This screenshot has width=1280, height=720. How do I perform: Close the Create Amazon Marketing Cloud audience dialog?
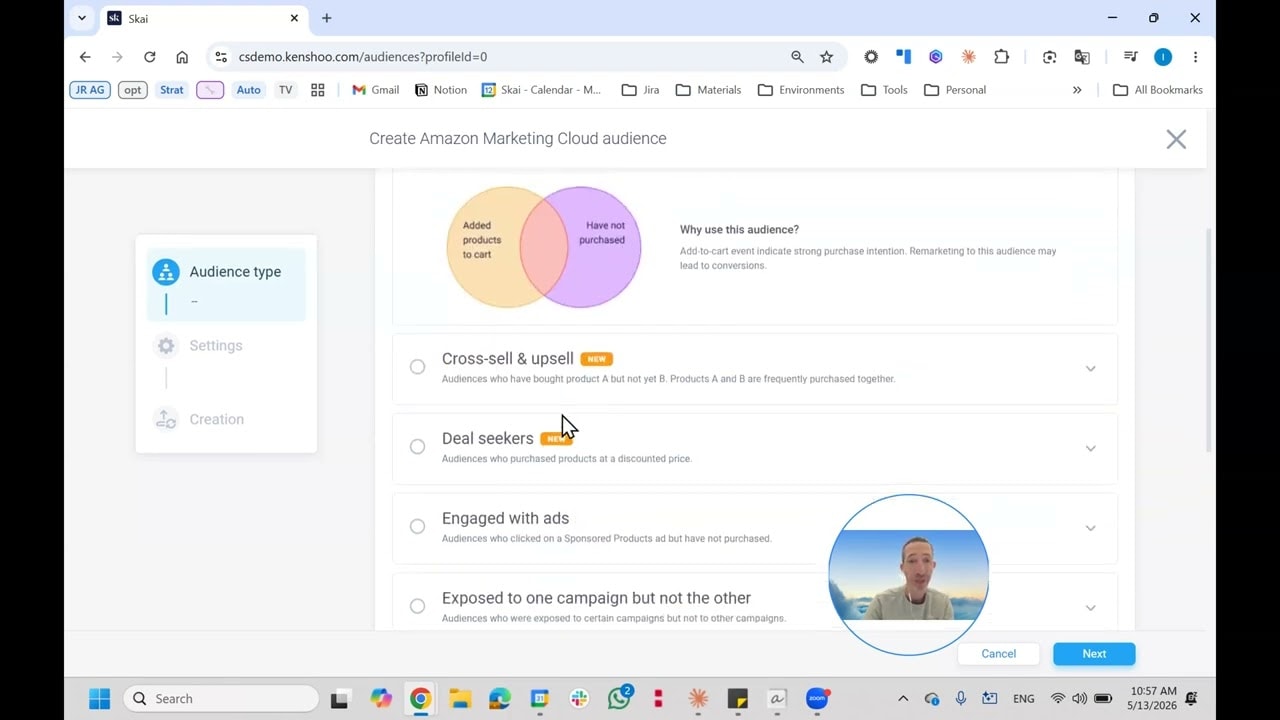click(x=1176, y=139)
